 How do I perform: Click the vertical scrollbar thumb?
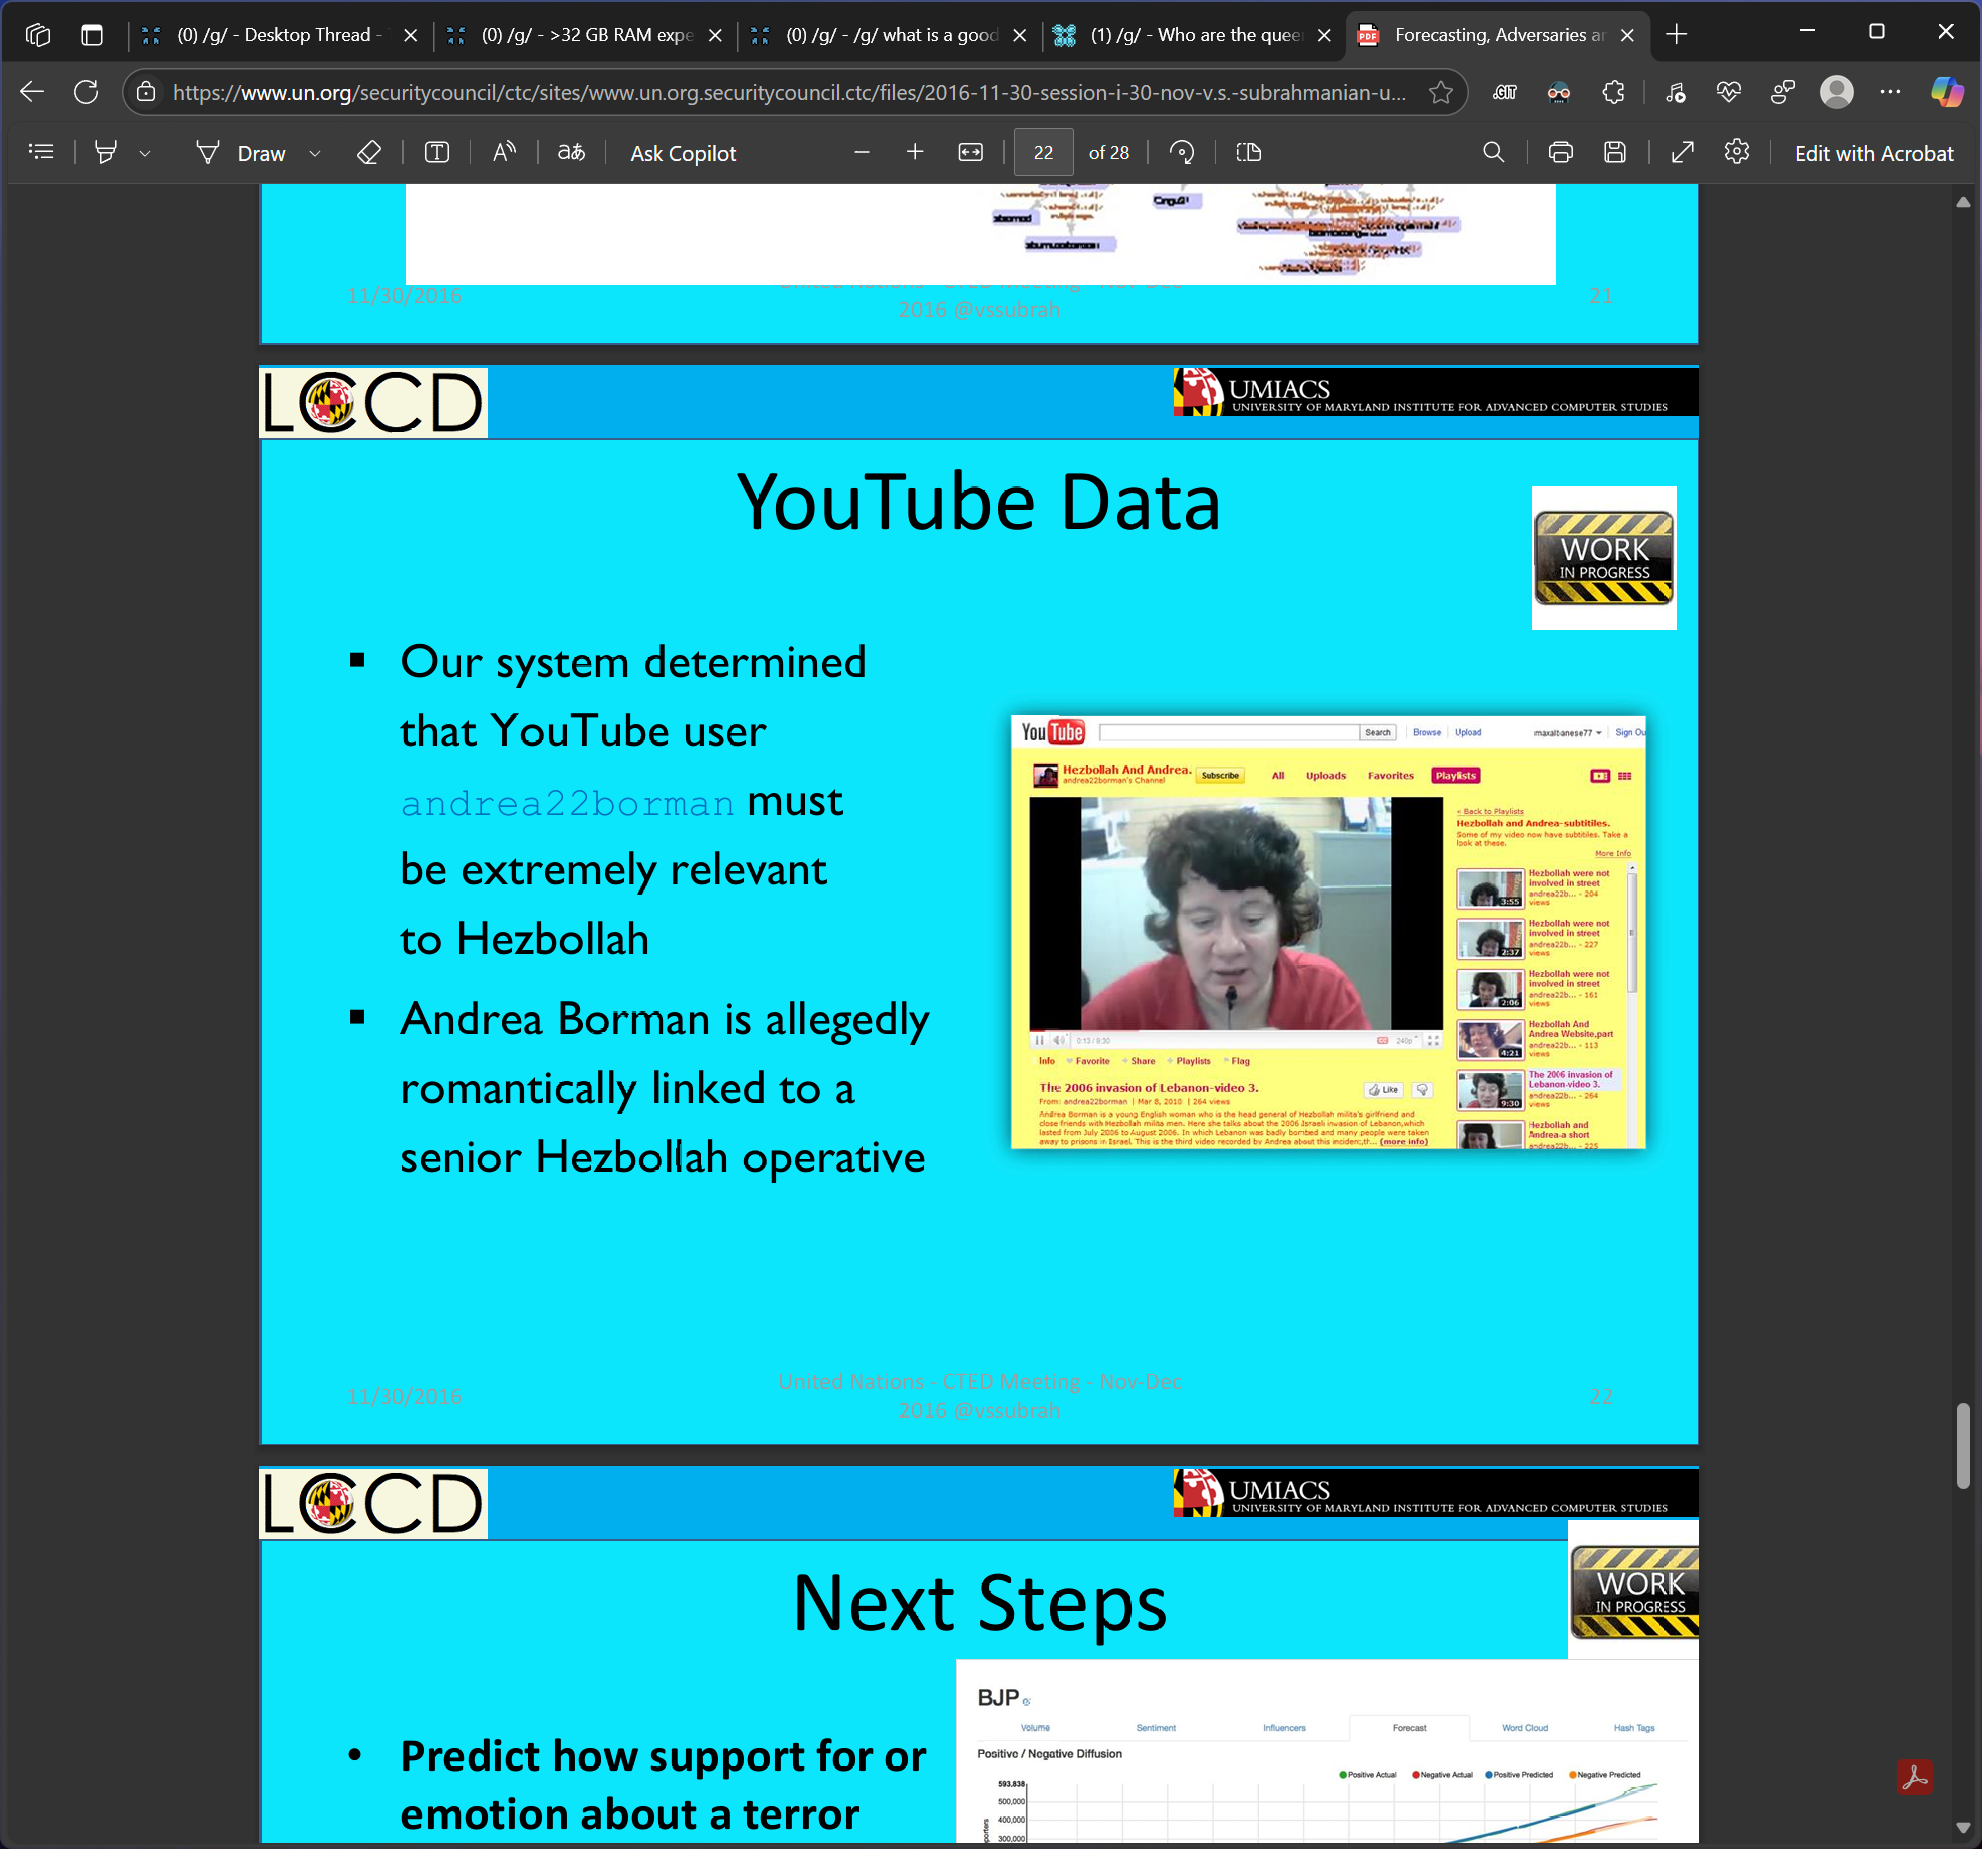point(1963,1446)
